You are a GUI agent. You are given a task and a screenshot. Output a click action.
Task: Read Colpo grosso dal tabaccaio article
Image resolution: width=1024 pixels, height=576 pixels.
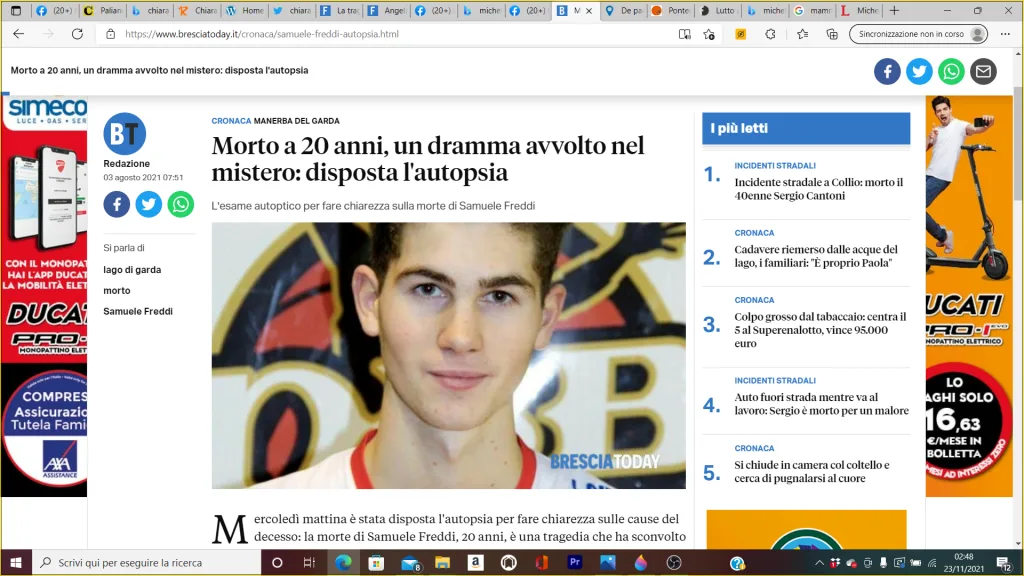tap(820, 330)
